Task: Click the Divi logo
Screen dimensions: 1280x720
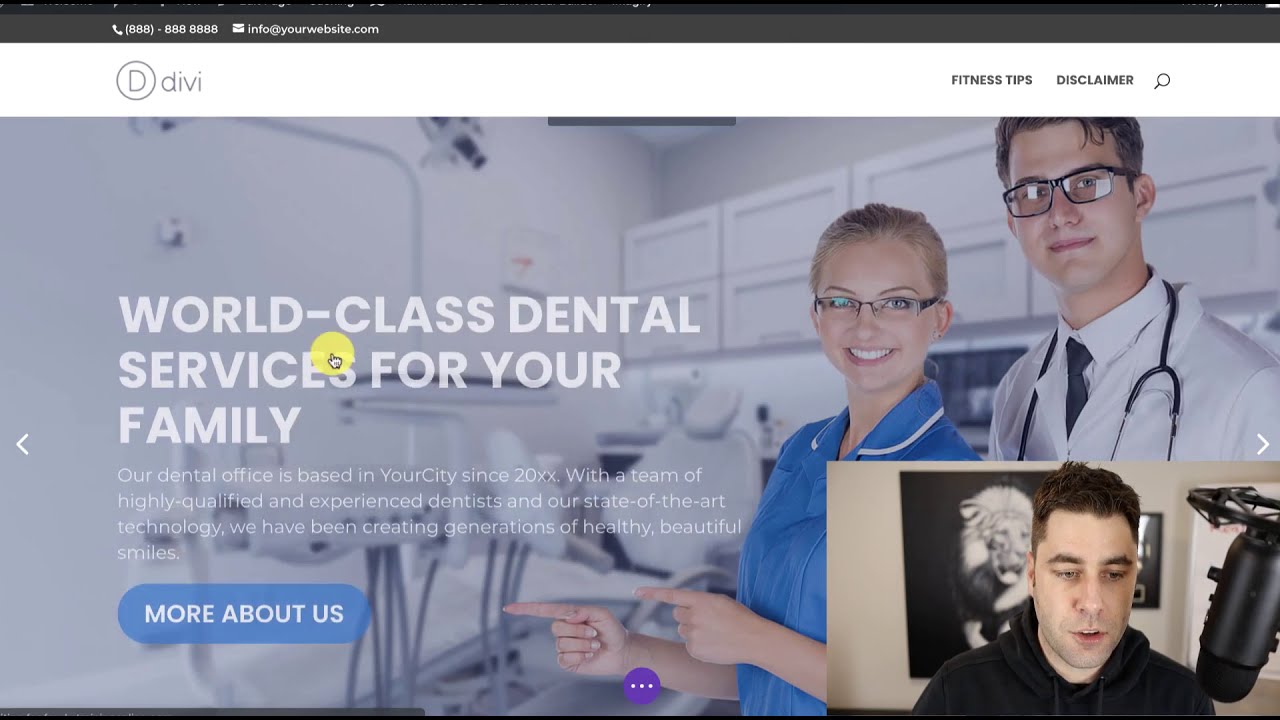Action: point(159,81)
